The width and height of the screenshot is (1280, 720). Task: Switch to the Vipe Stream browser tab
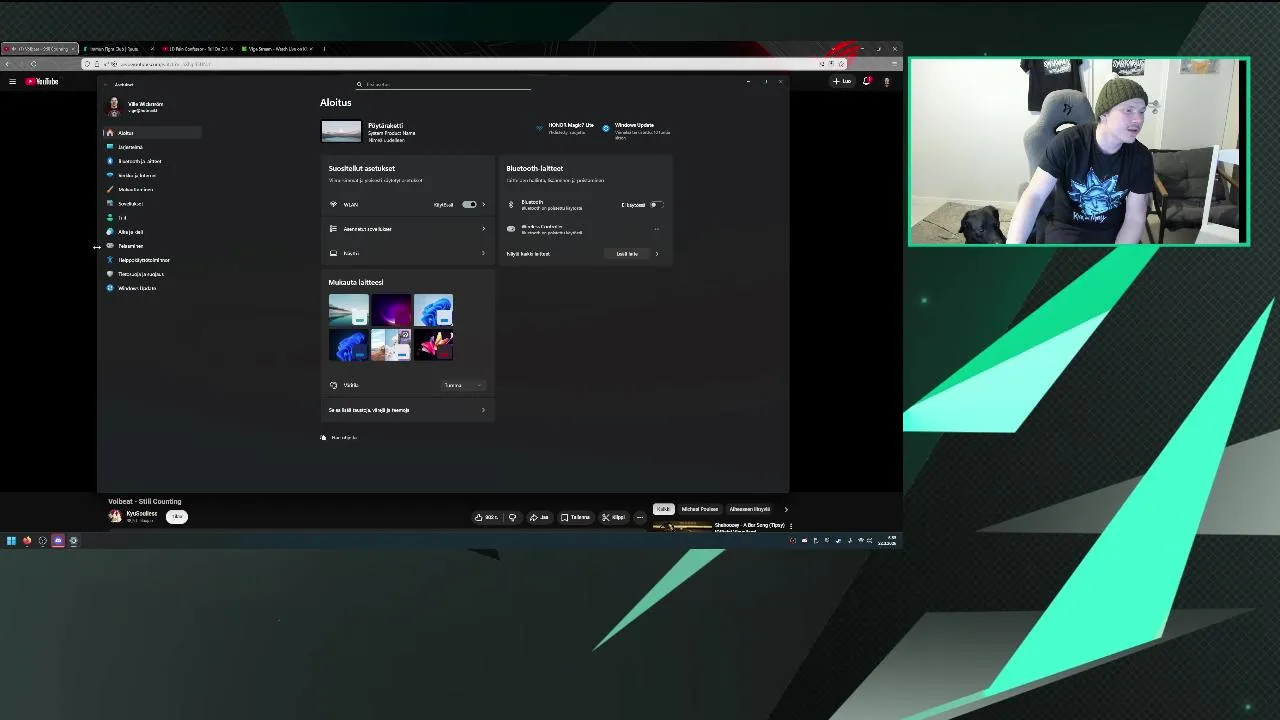pyautogui.click(x=275, y=49)
